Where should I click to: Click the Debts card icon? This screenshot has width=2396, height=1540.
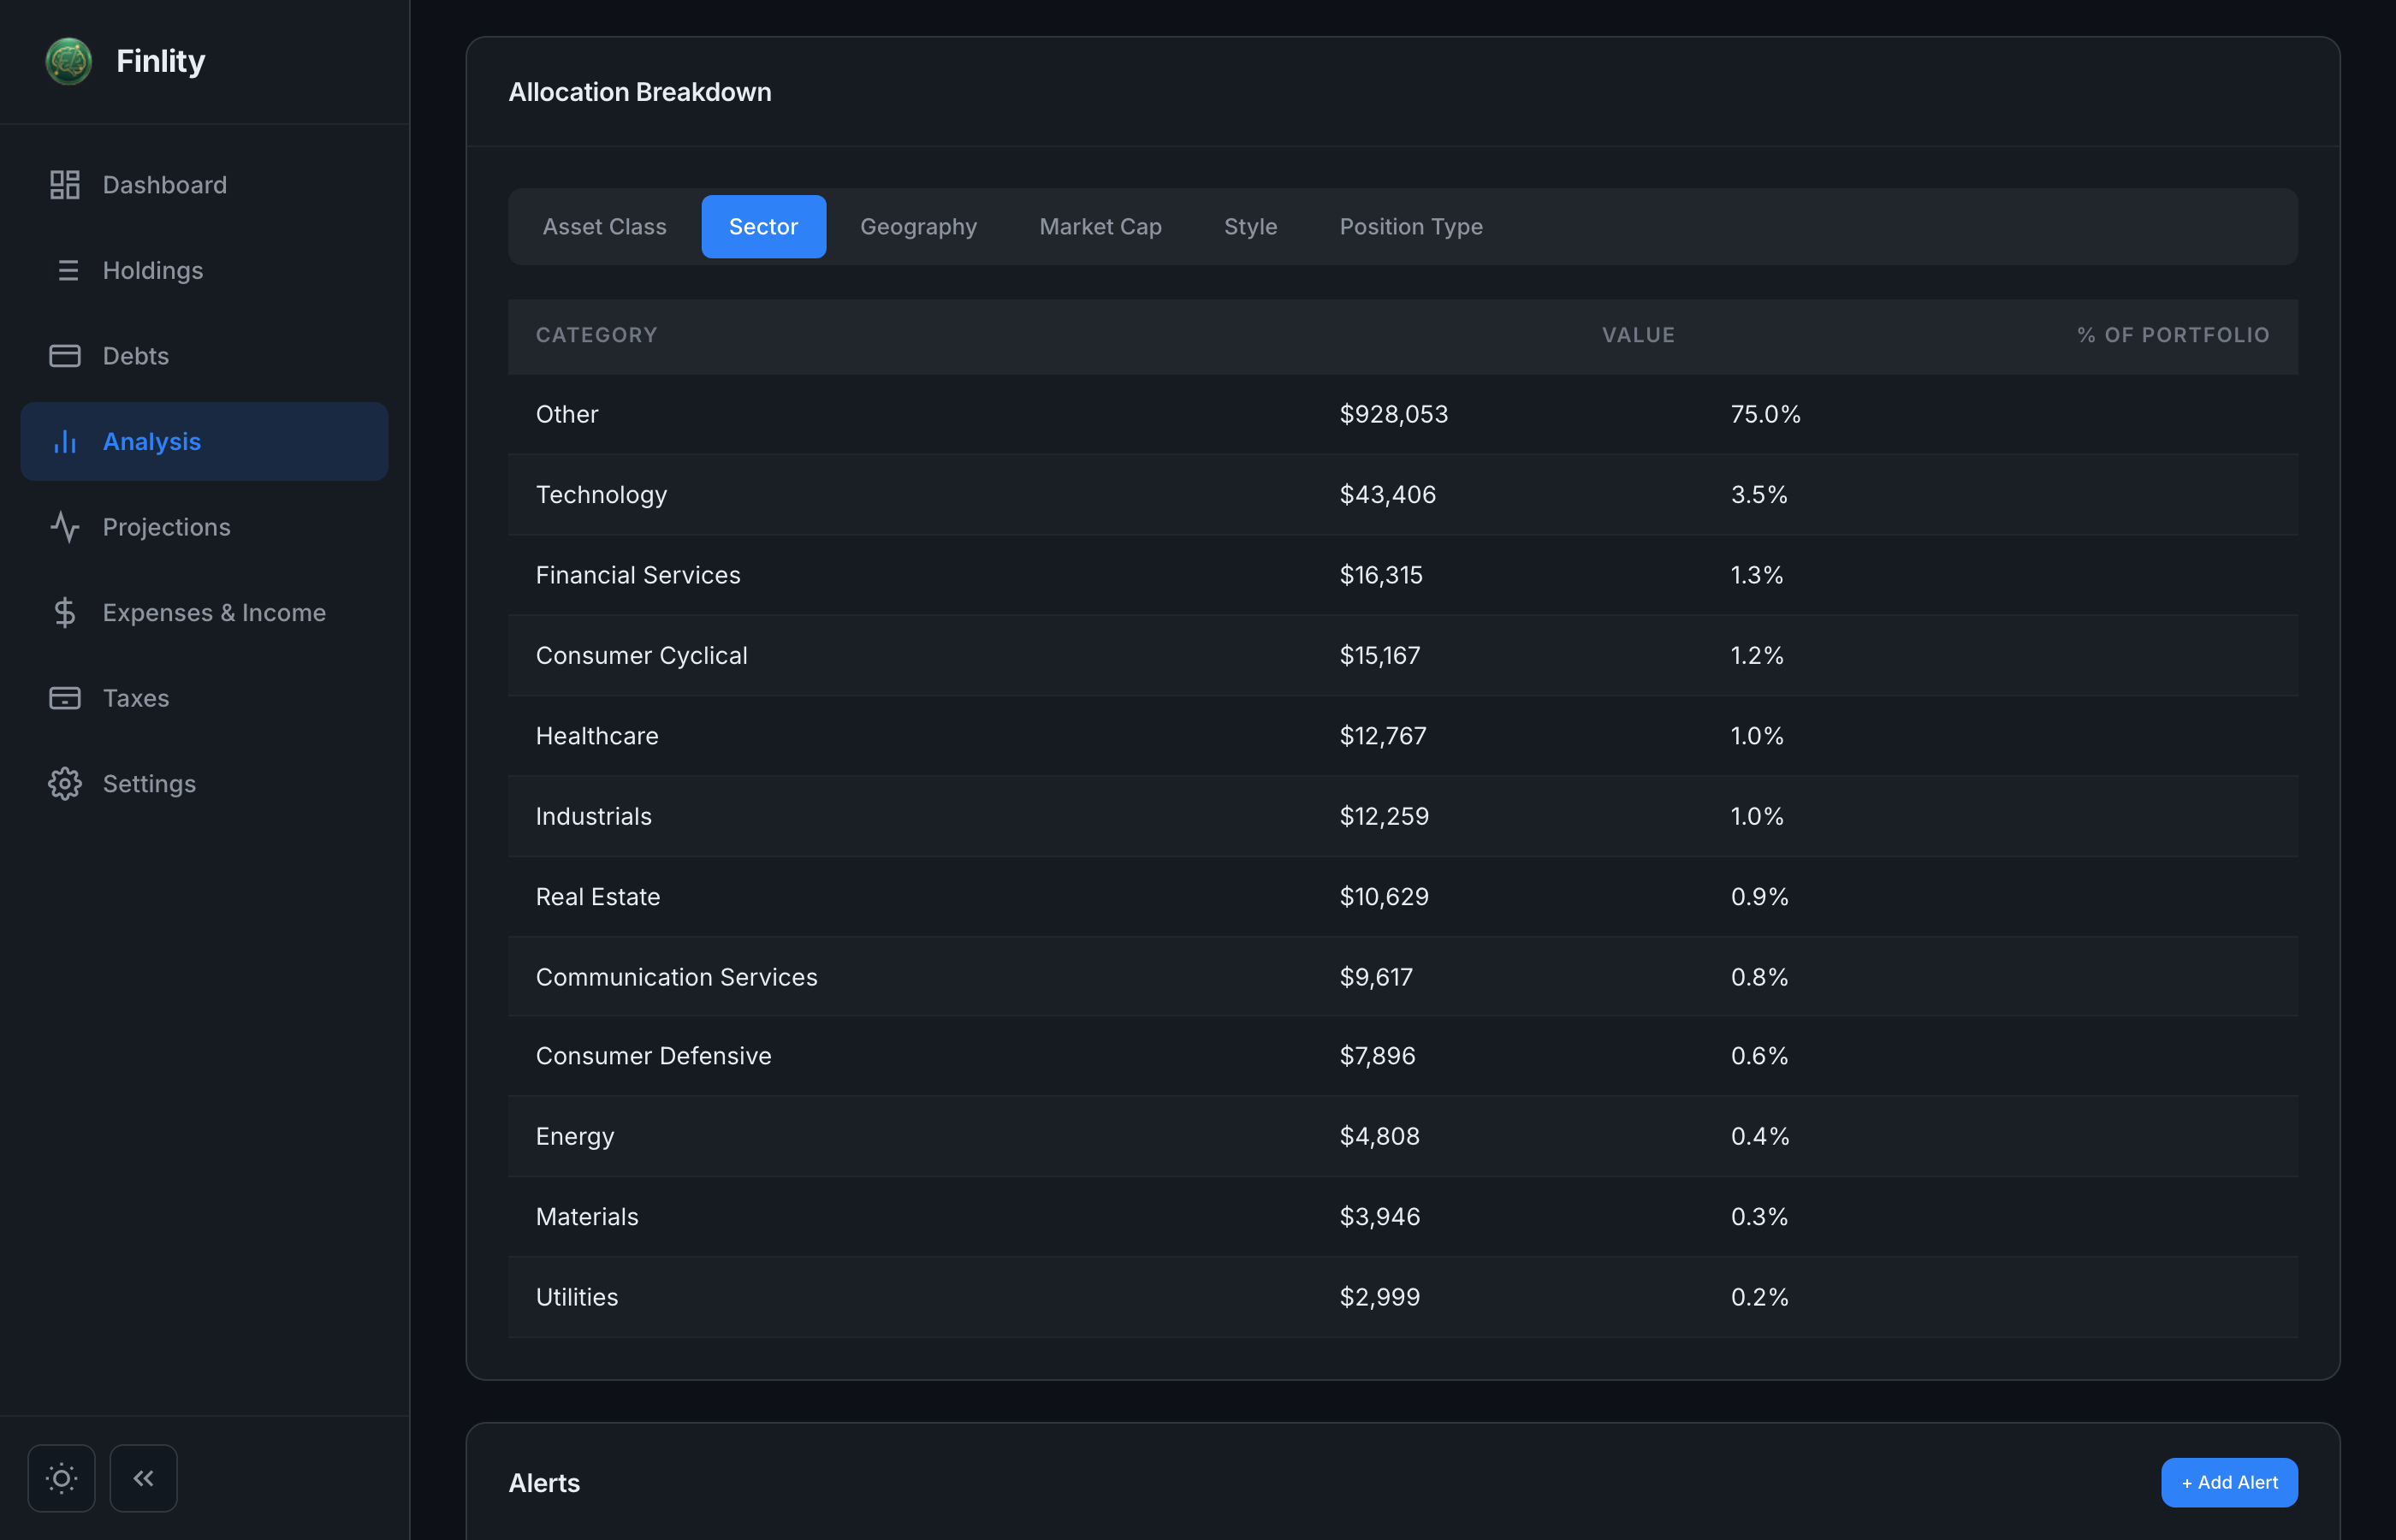(65, 356)
